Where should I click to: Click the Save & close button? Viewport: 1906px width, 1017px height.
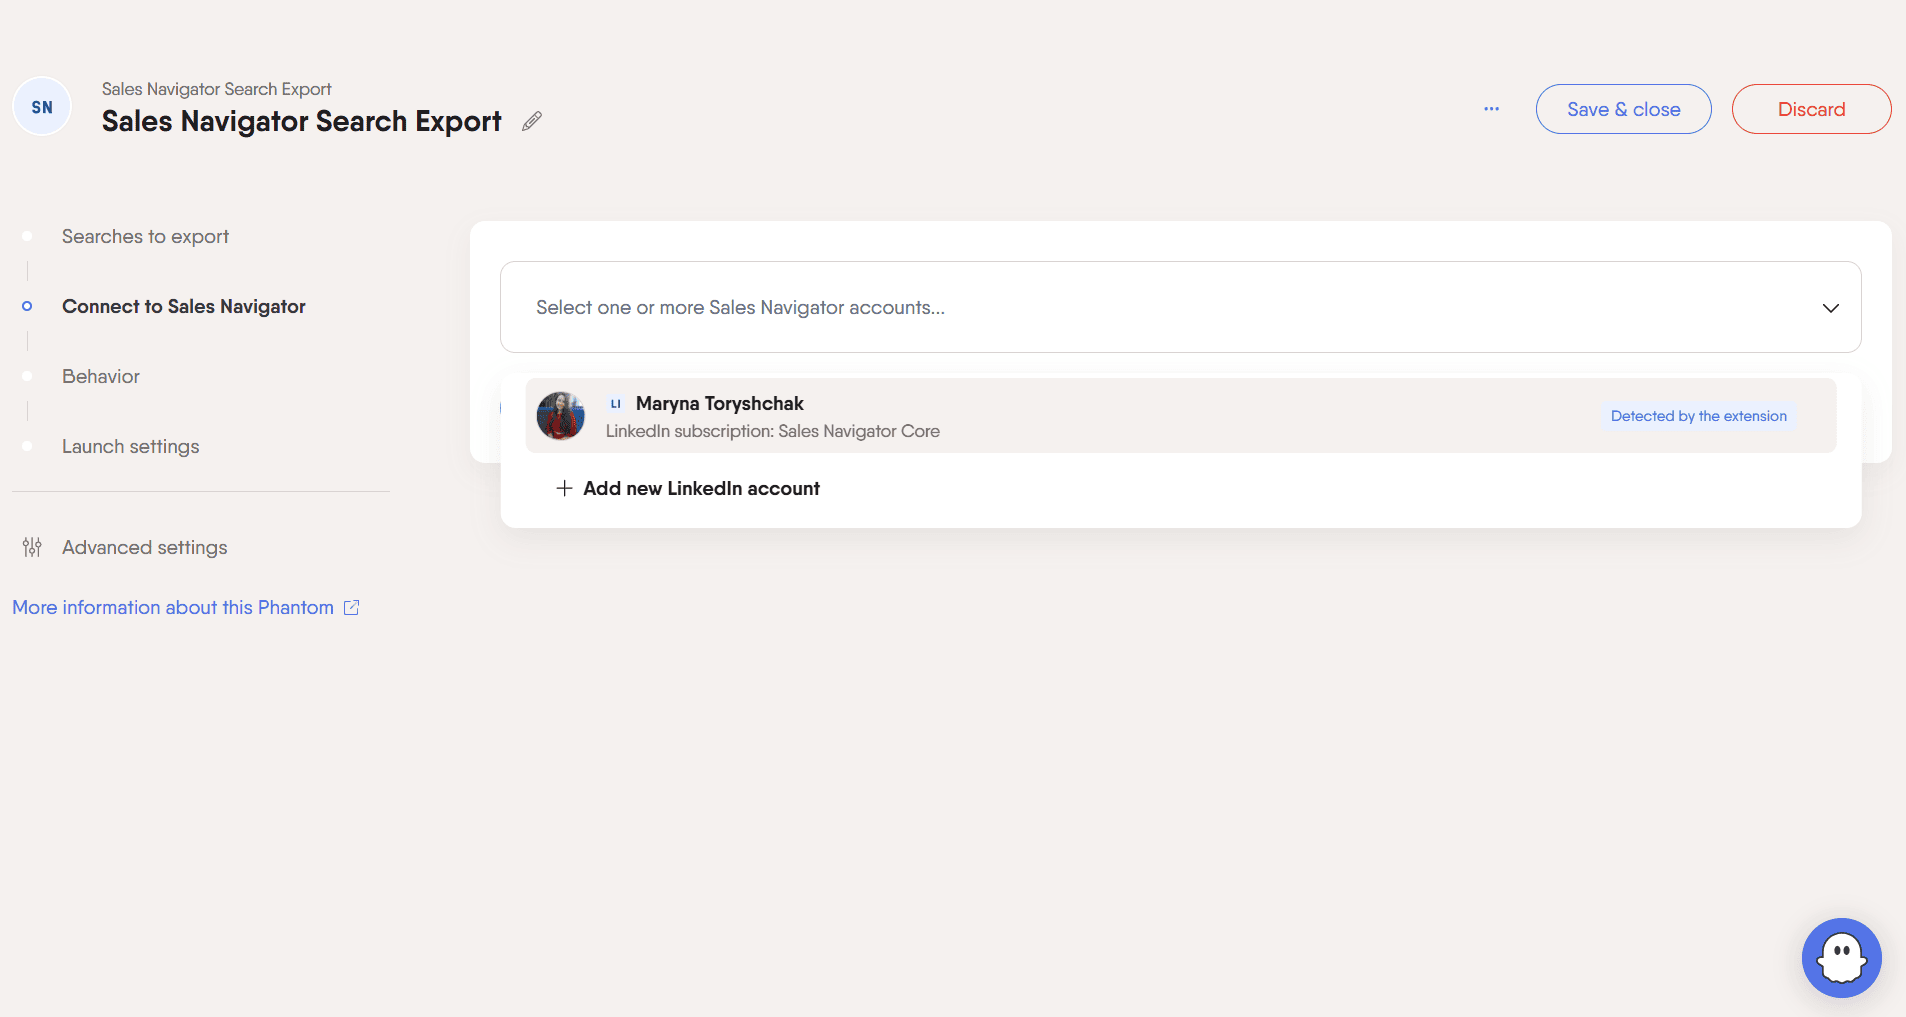point(1623,109)
